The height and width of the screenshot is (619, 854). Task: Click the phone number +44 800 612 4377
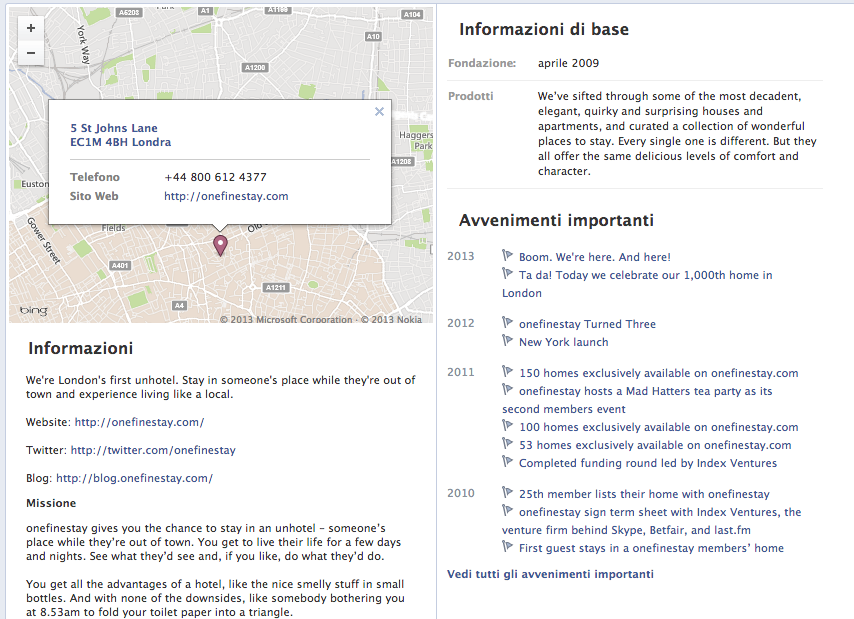tap(216, 177)
